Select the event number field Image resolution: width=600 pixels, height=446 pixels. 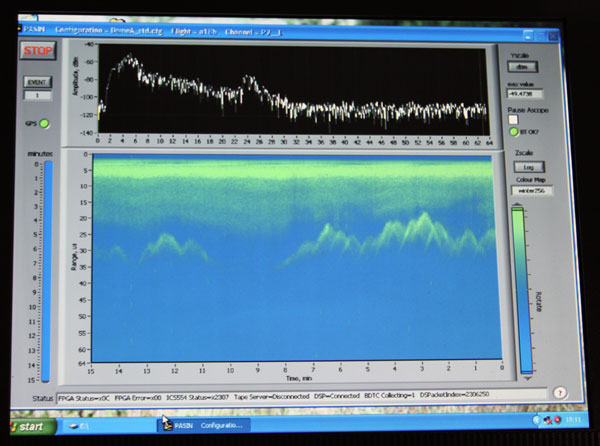coord(38,95)
